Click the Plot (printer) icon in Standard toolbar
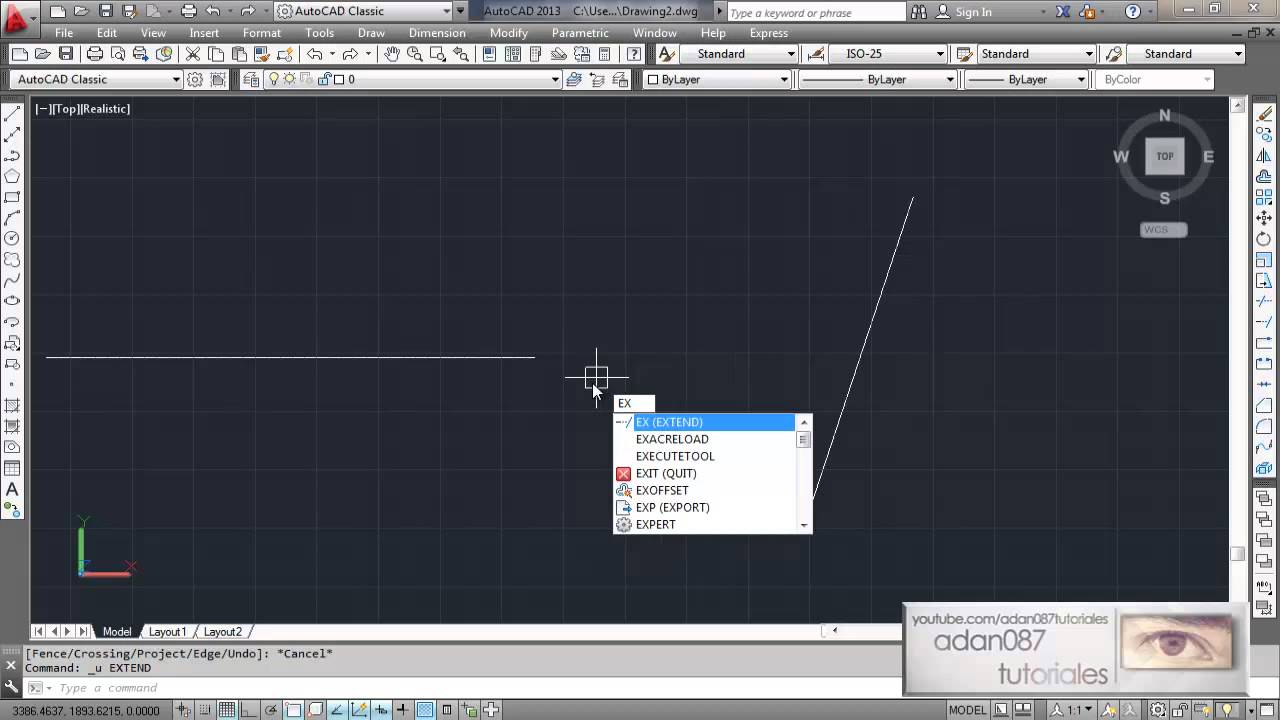 pos(94,54)
